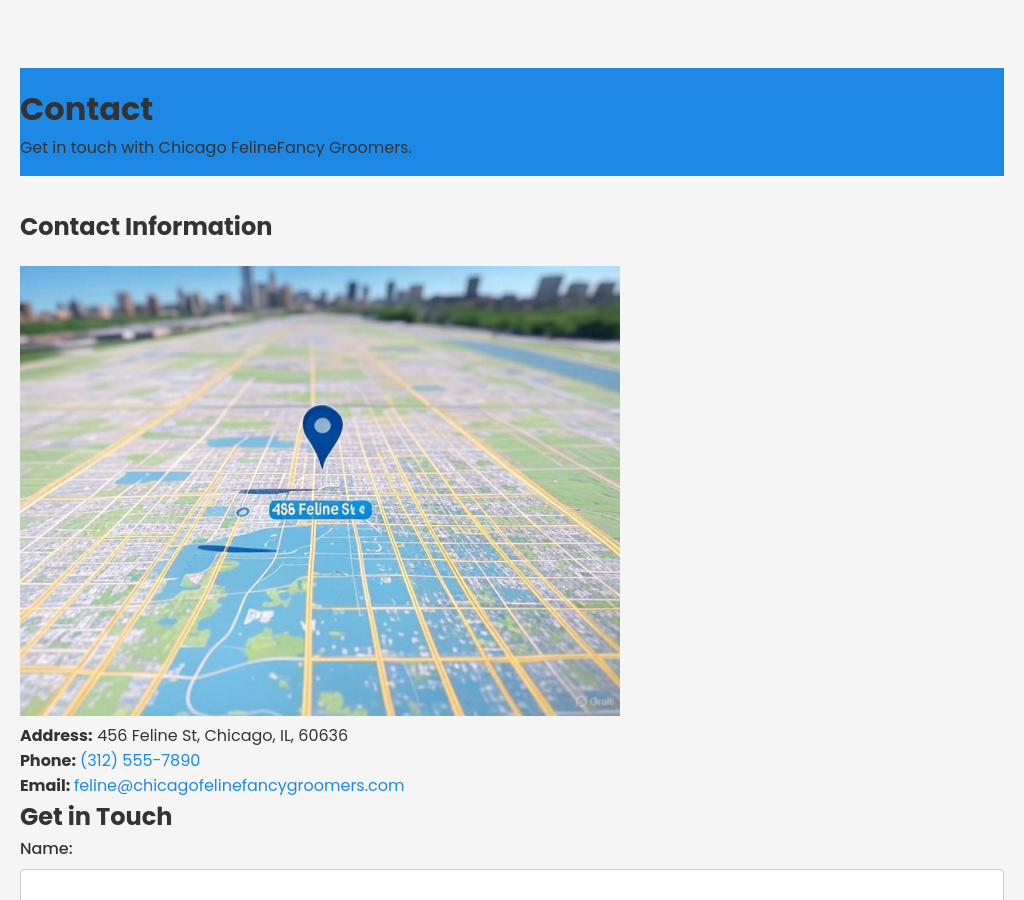Click the "Contact Information" section heading
Image resolution: width=1024 pixels, height=900 pixels.
pyautogui.click(x=146, y=227)
